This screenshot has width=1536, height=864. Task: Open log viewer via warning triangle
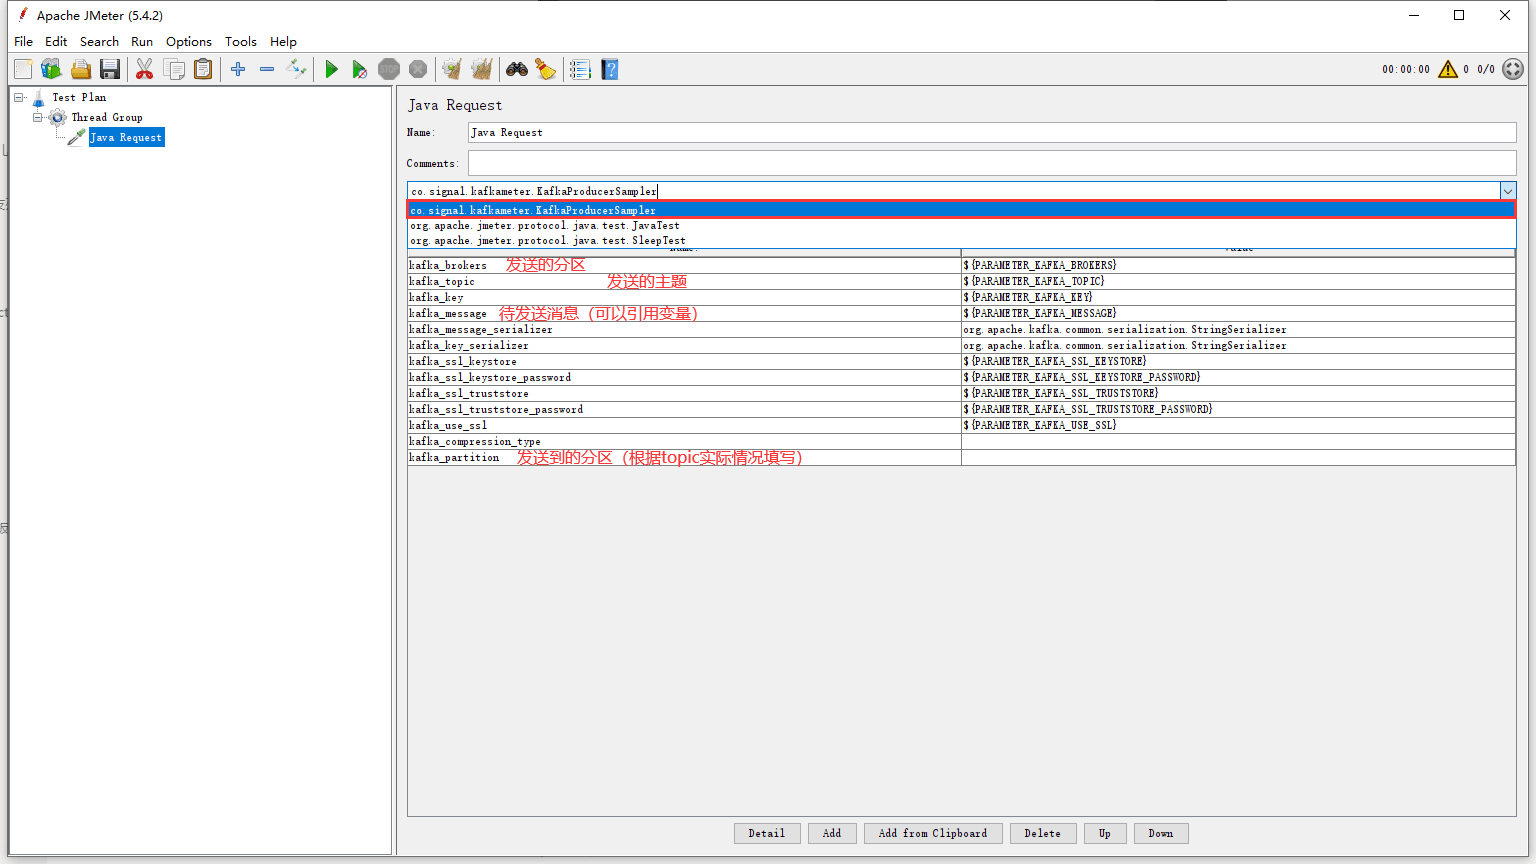(1448, 69)
